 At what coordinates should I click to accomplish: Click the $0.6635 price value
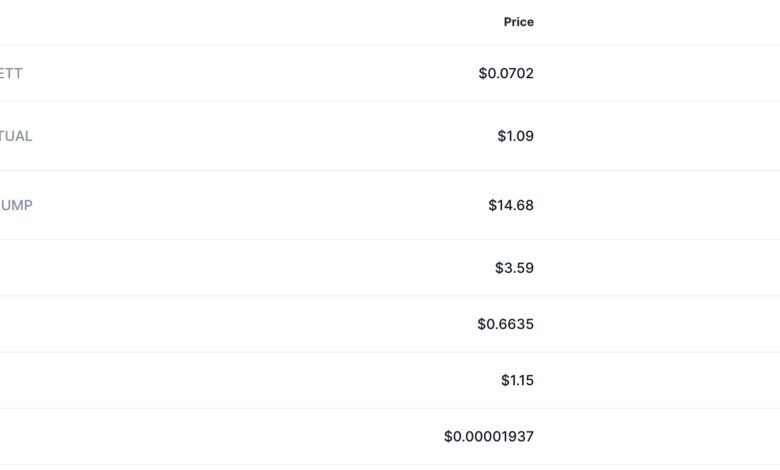(x=505, y=324)
